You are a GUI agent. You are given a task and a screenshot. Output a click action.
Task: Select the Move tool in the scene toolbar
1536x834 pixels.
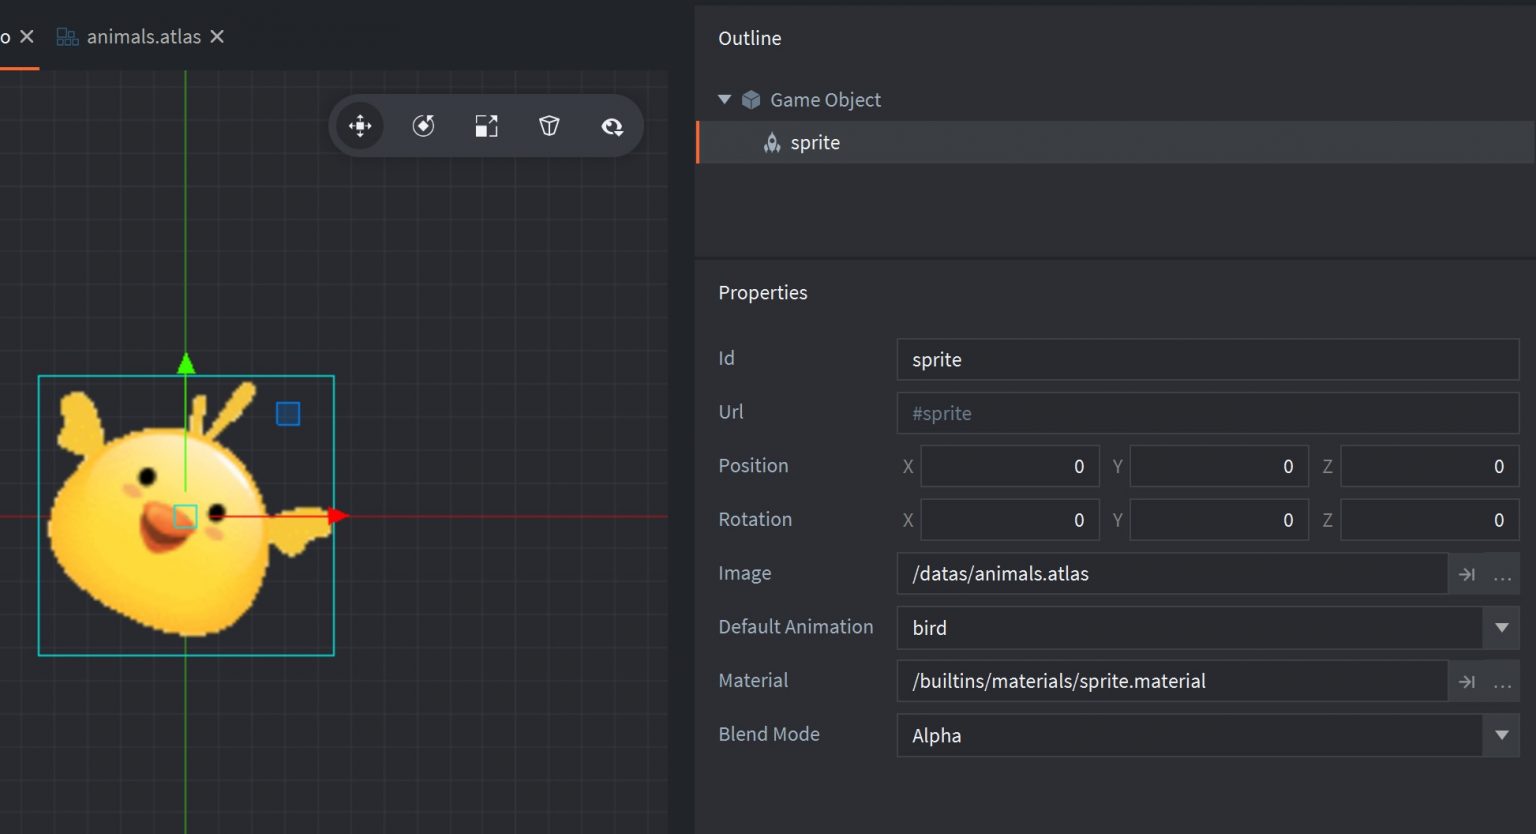(x=360, y=126)
